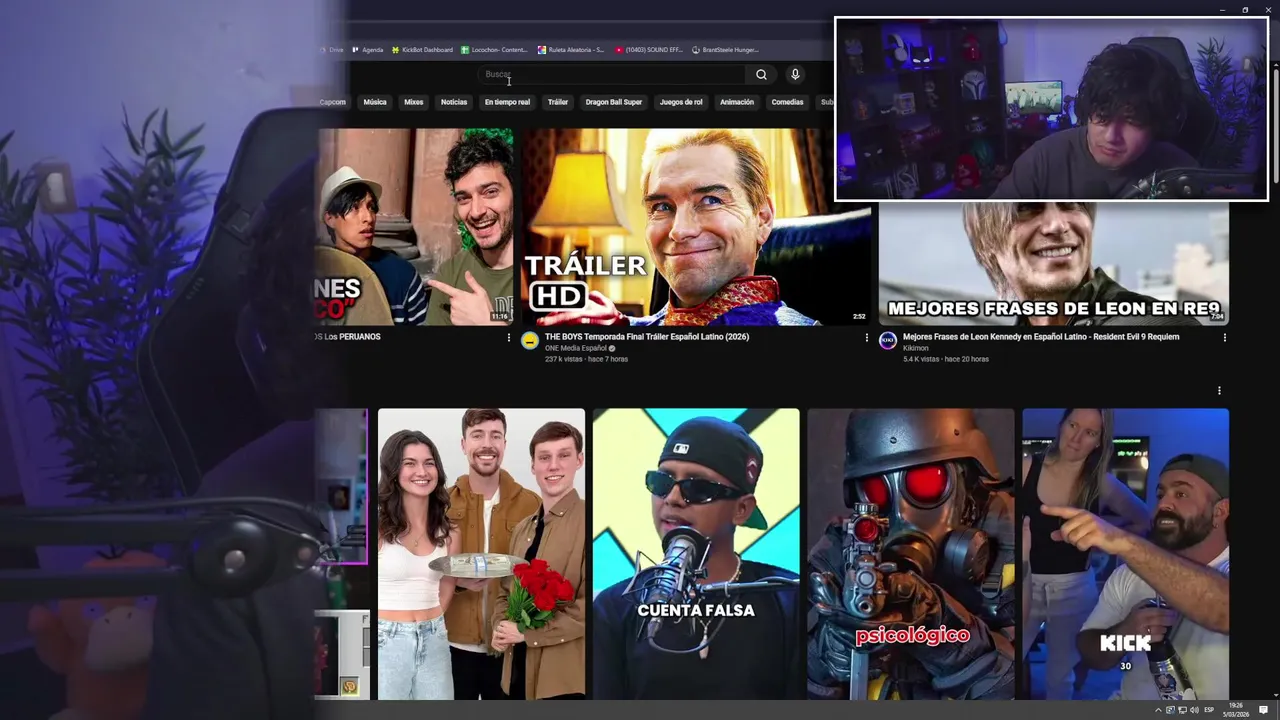This screenshot has width=1280, height=720.
Task: Open the Short with roses and money tray
Action: pos(481,553)
